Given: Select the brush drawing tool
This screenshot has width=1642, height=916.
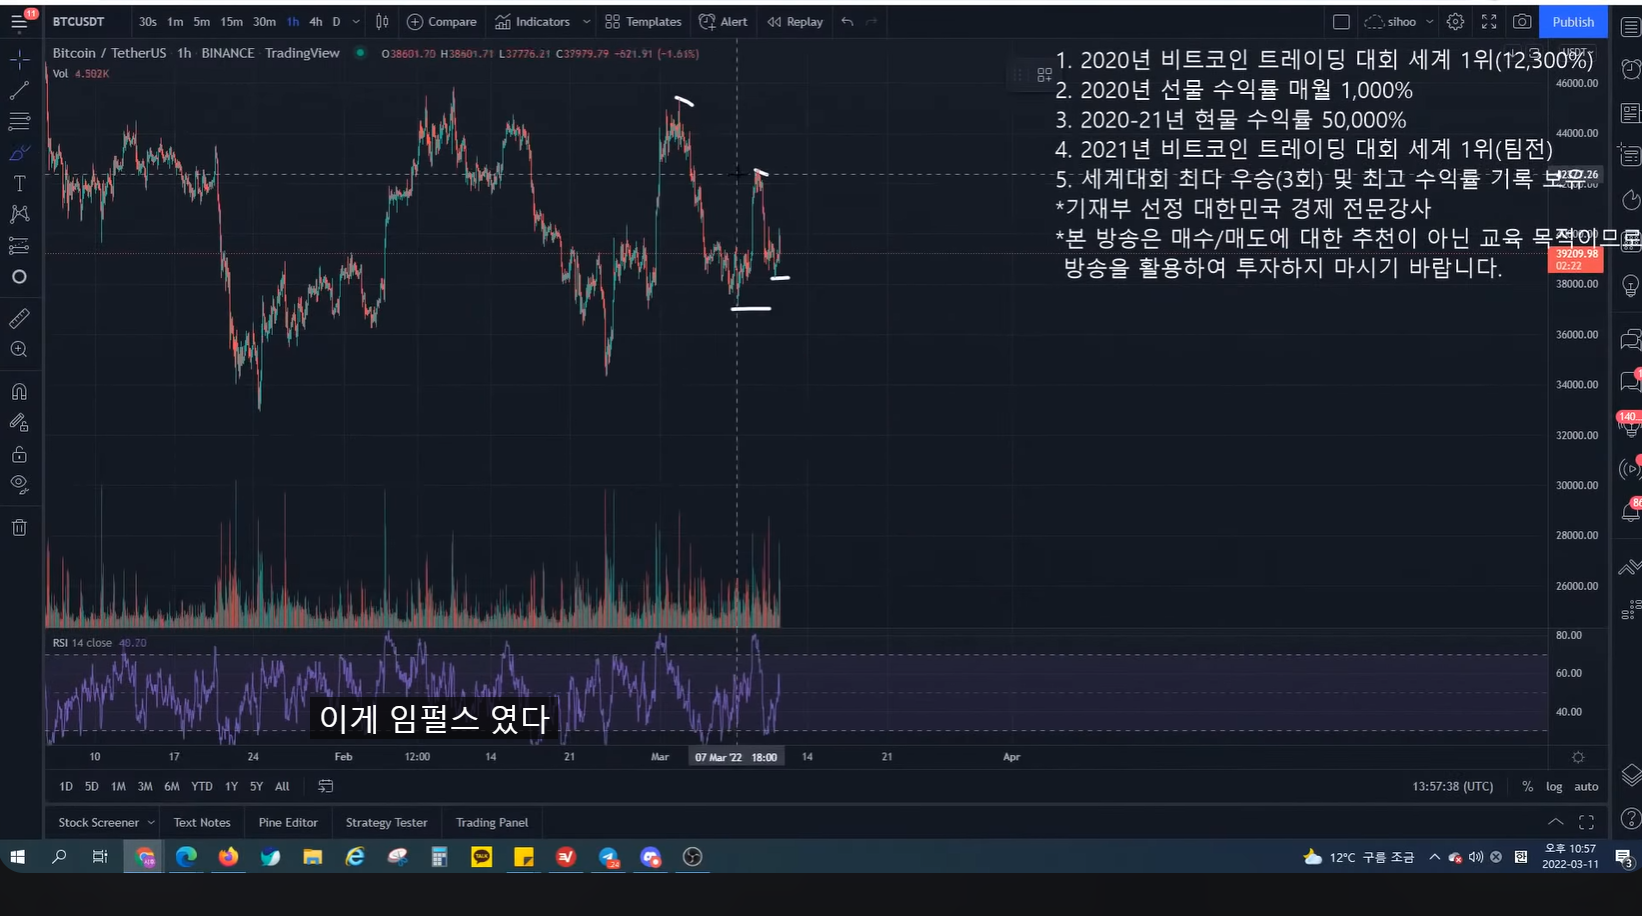Looking at the screenshot, I should (x=19, y=153).
